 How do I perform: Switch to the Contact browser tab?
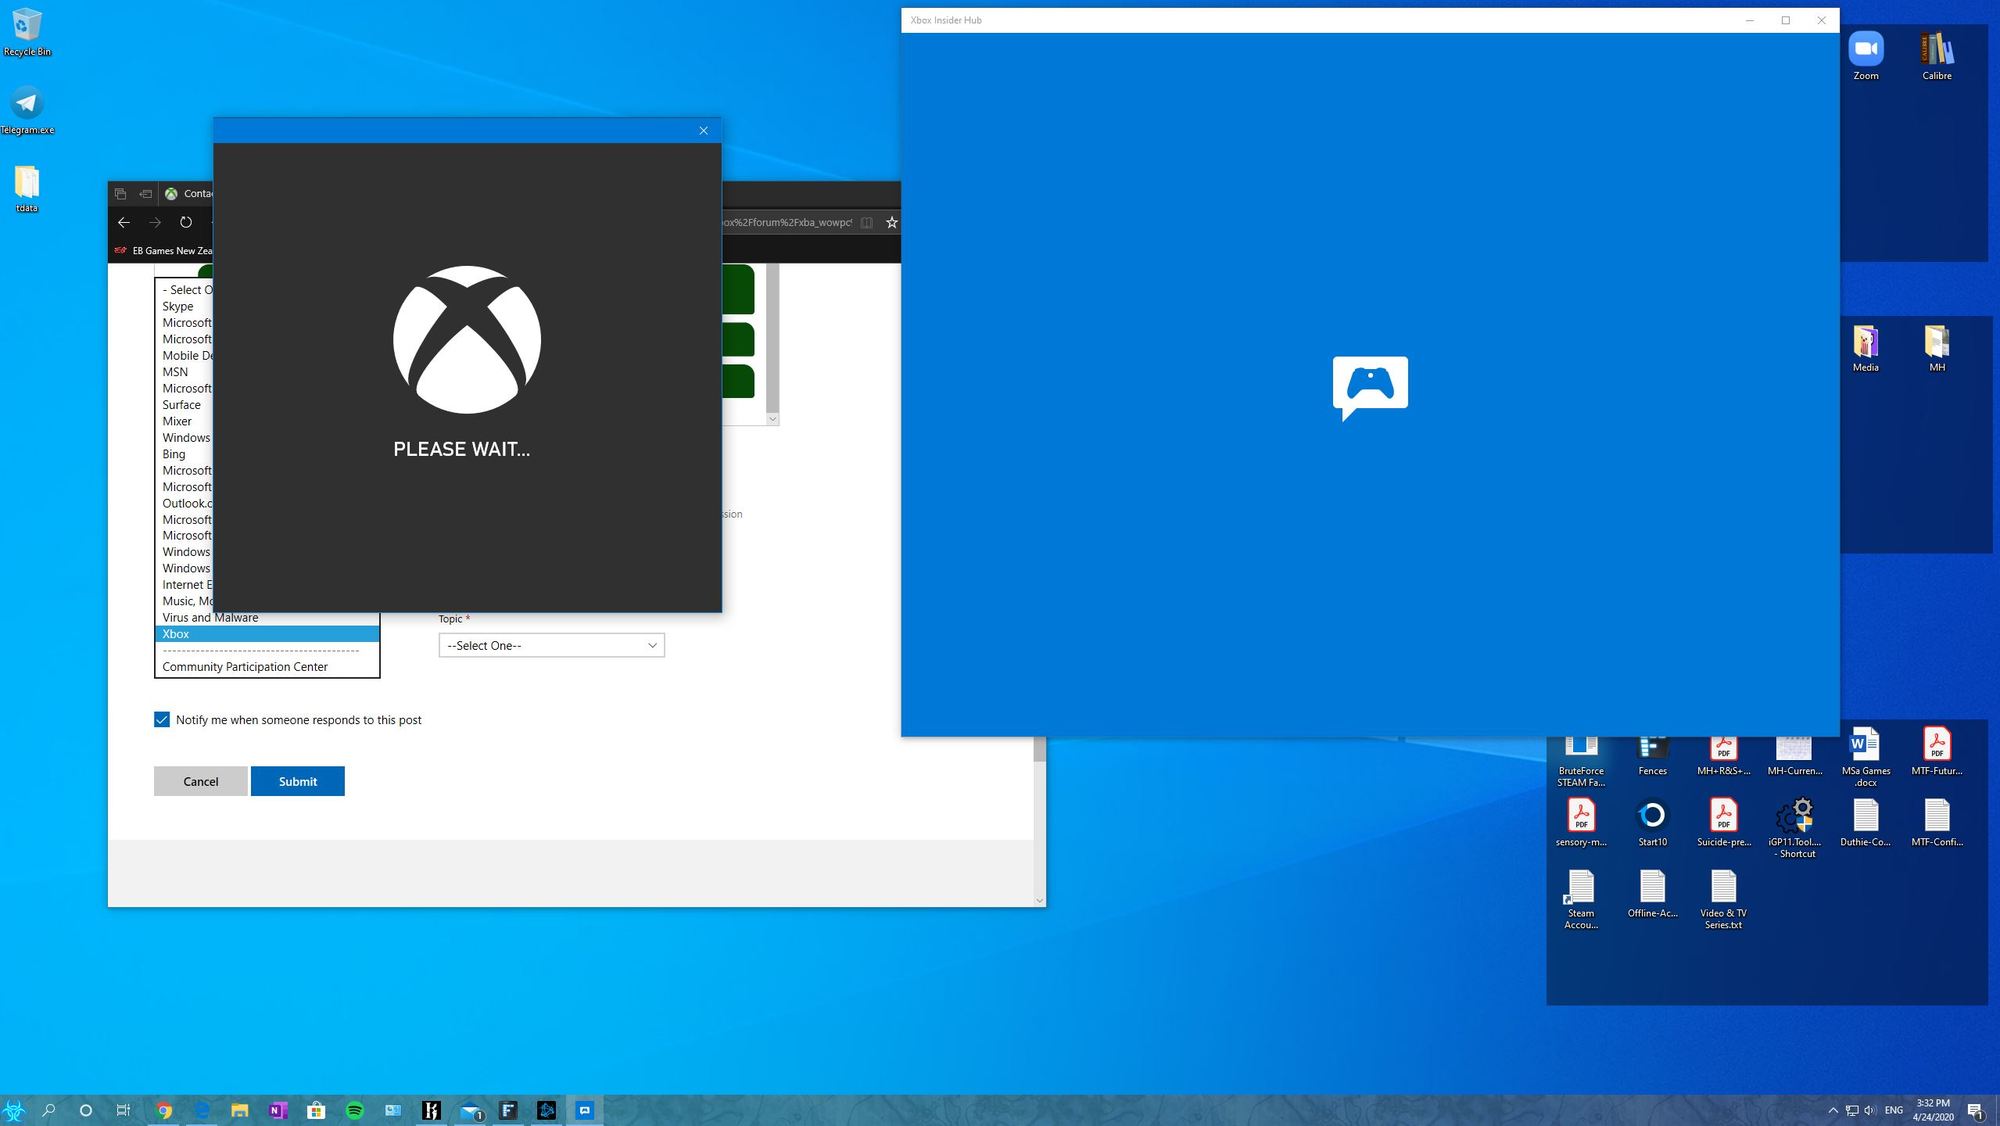pos(196,193)
